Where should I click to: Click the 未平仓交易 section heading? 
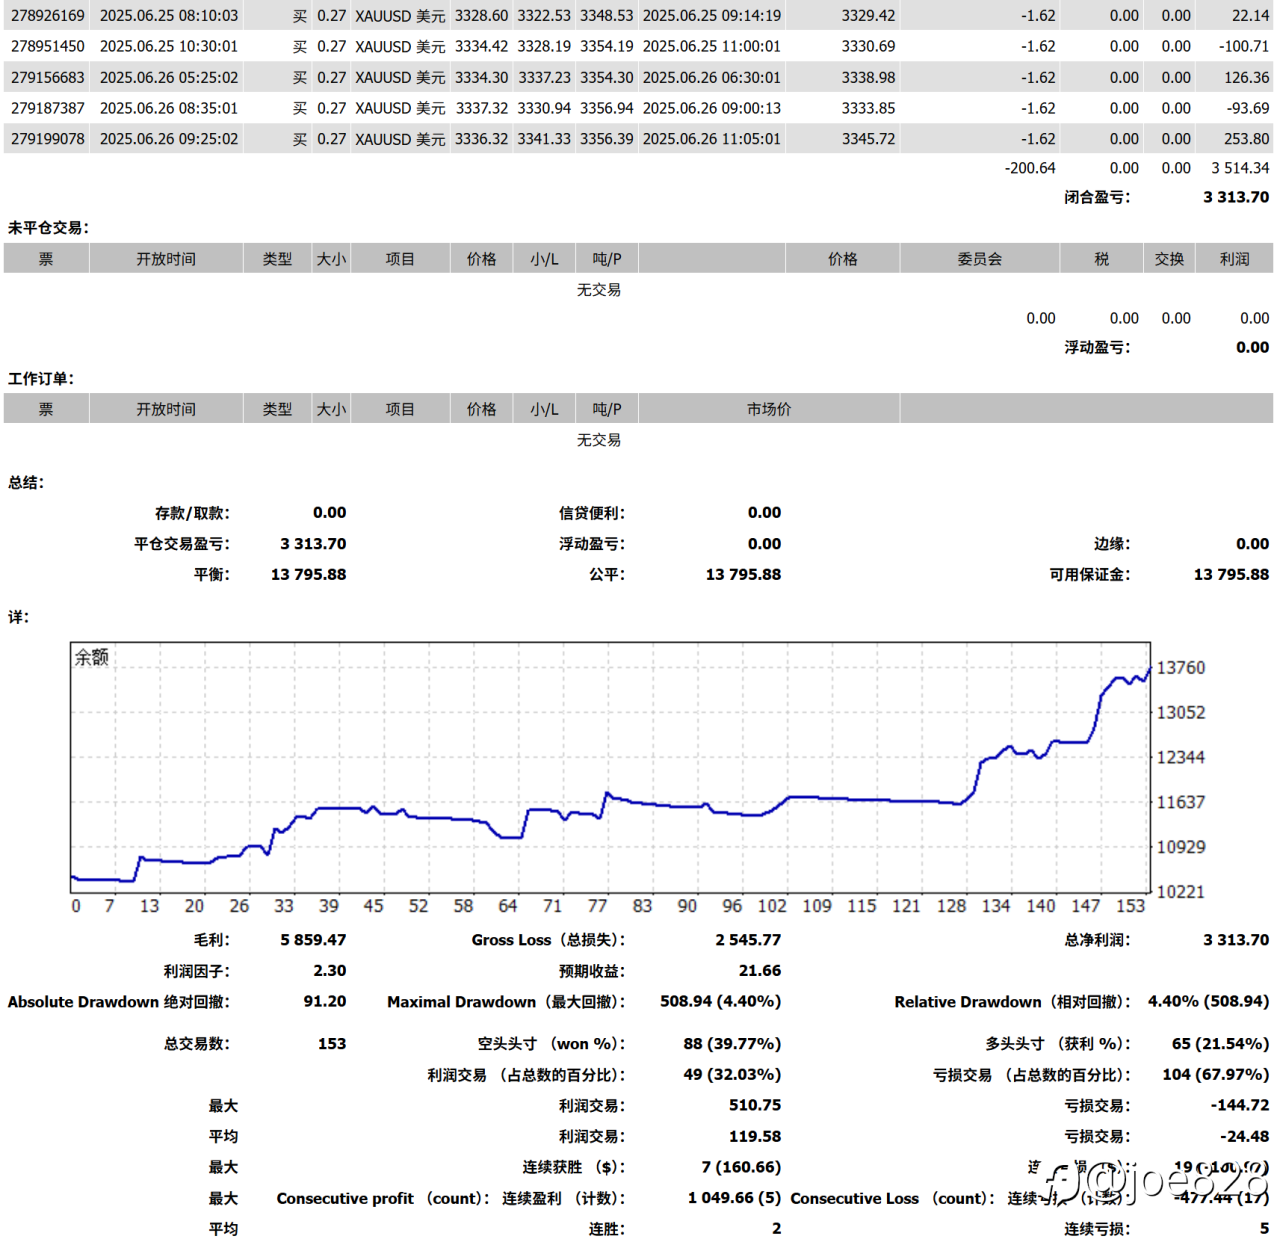[48, 228]
